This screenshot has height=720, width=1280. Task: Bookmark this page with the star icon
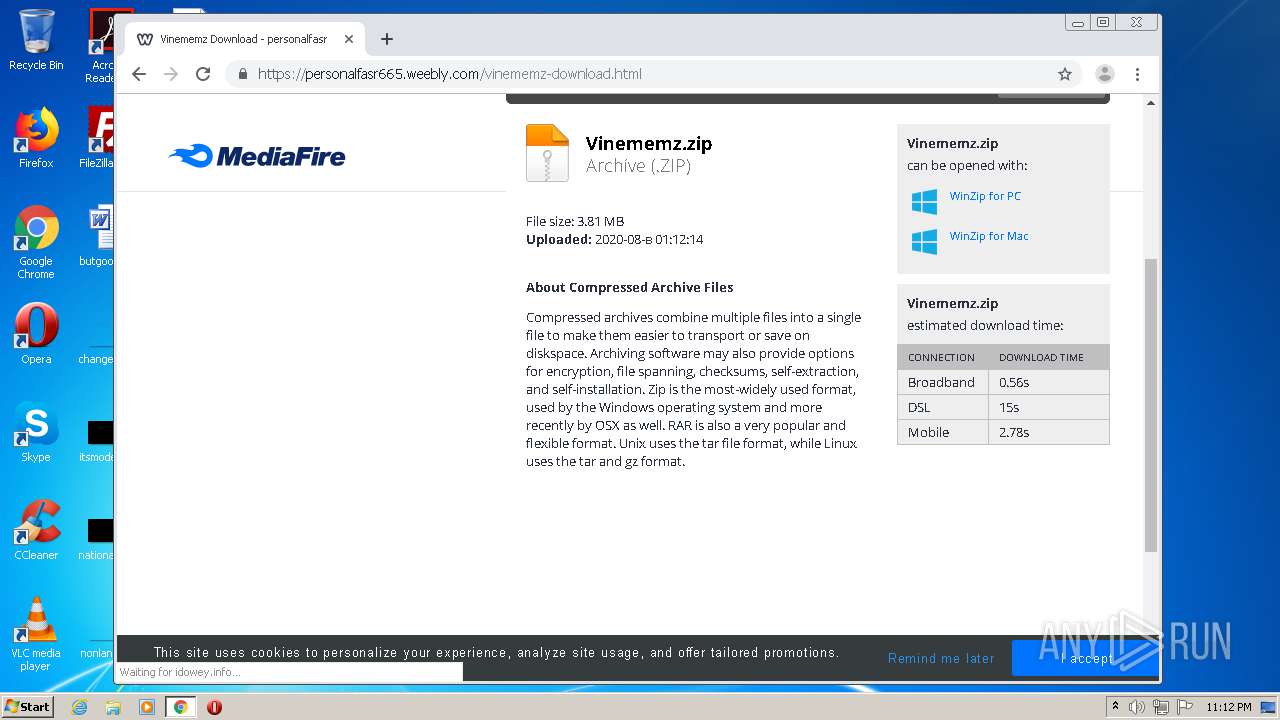[1065, 74]
